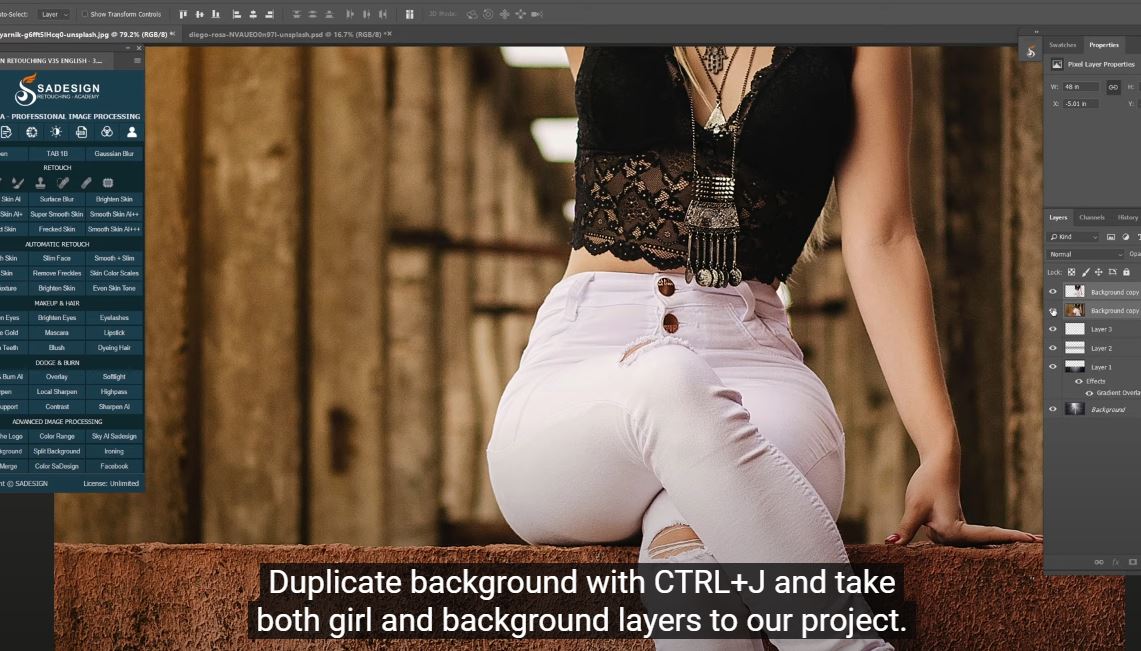The image size is (1141, 651).
Task: Click the link layers icon at panel bottom
Action: pyautogui.click(x=1099, y=562)
